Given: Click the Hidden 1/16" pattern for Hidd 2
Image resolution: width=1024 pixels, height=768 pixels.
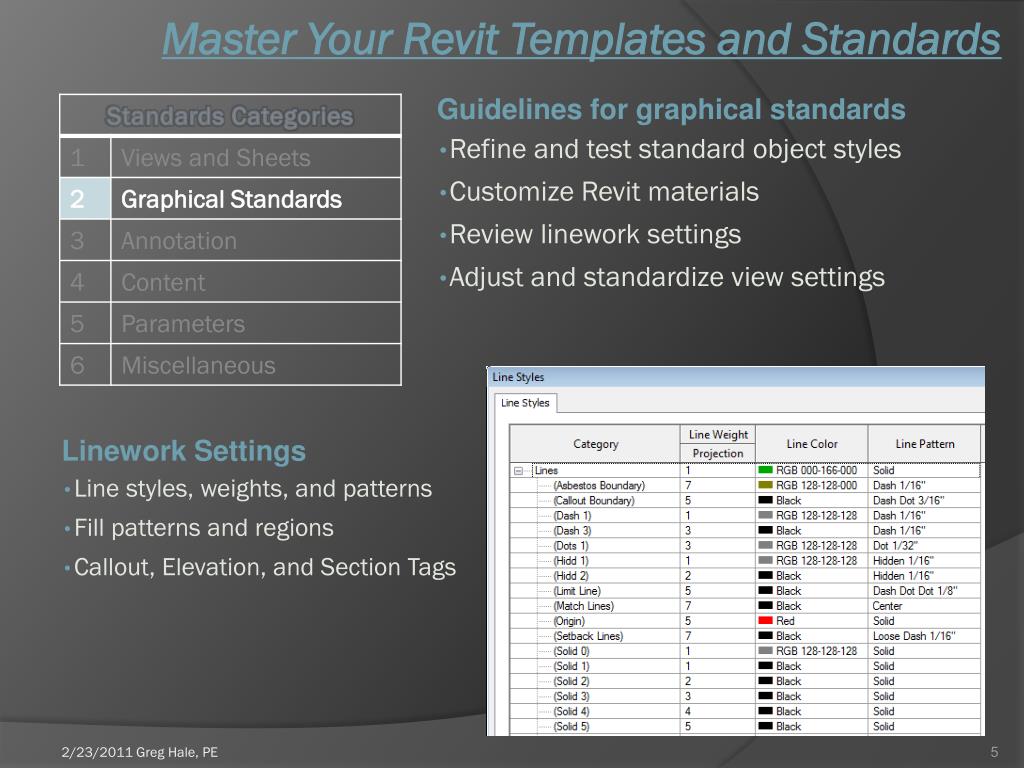Looking at the screenshot, I should click(x=925, y=575).
